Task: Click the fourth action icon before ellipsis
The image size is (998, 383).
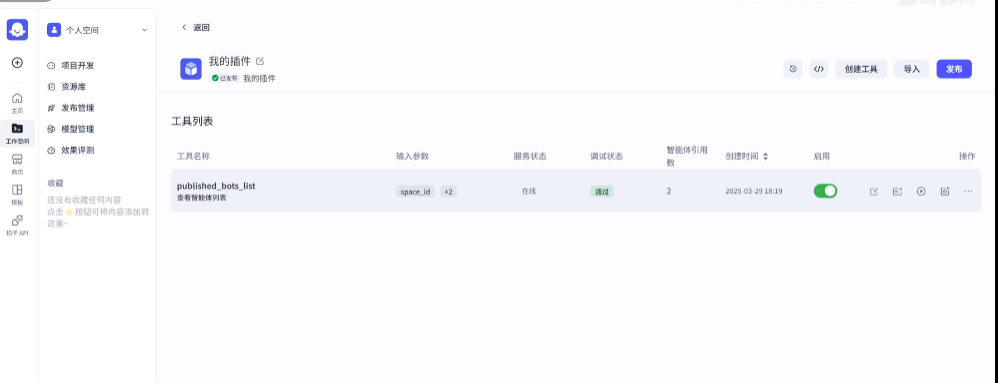Action: click(x=945, y=191)
